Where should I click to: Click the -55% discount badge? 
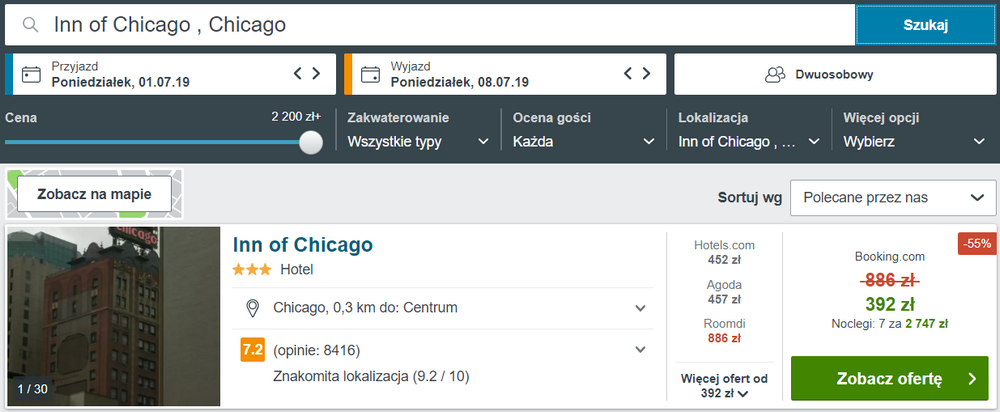[977, 243]
